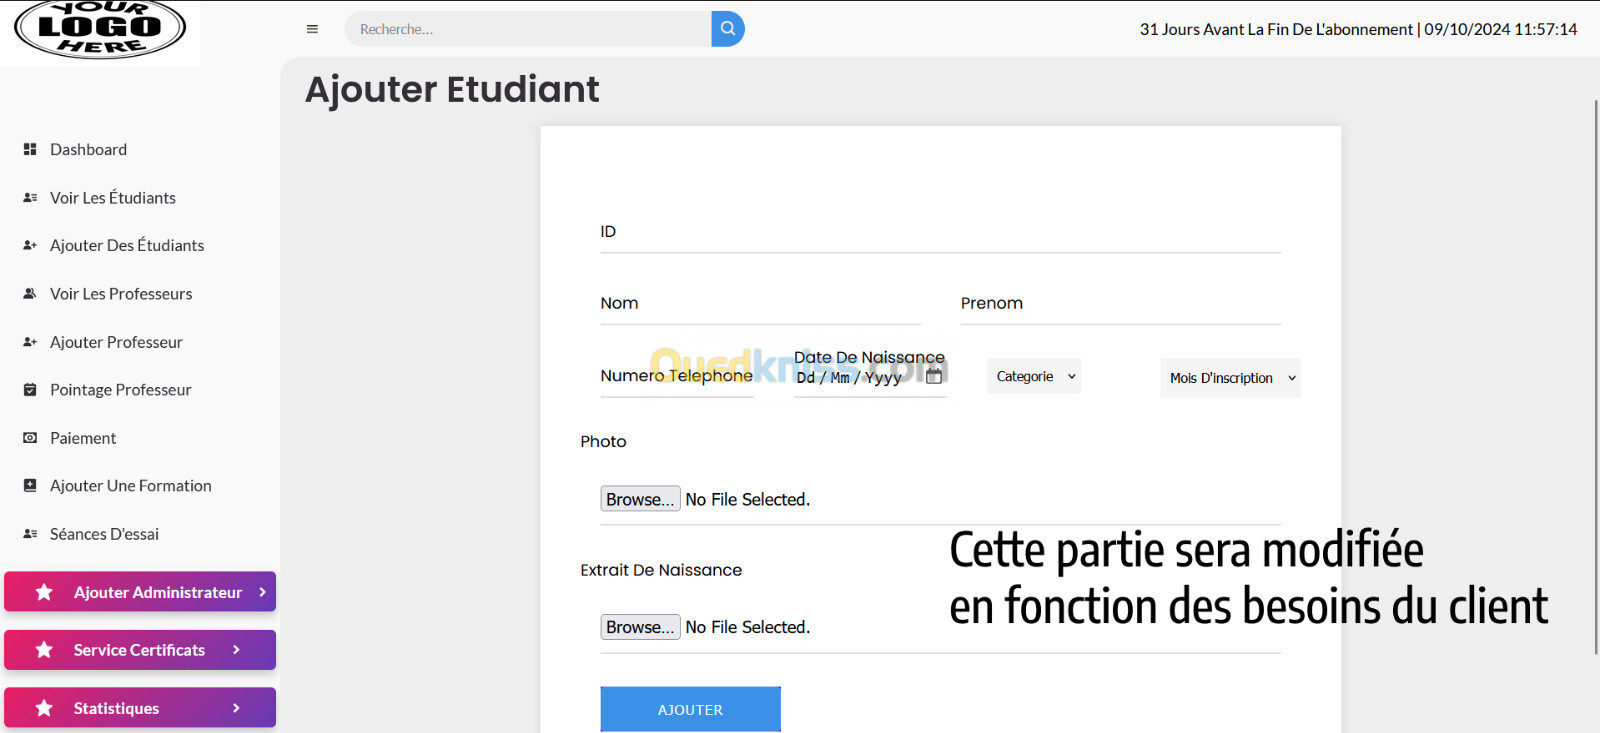This screenshot has height=733, width=1600.
Task: Open the Categorie dropdown
Action: click(1034, 376)
